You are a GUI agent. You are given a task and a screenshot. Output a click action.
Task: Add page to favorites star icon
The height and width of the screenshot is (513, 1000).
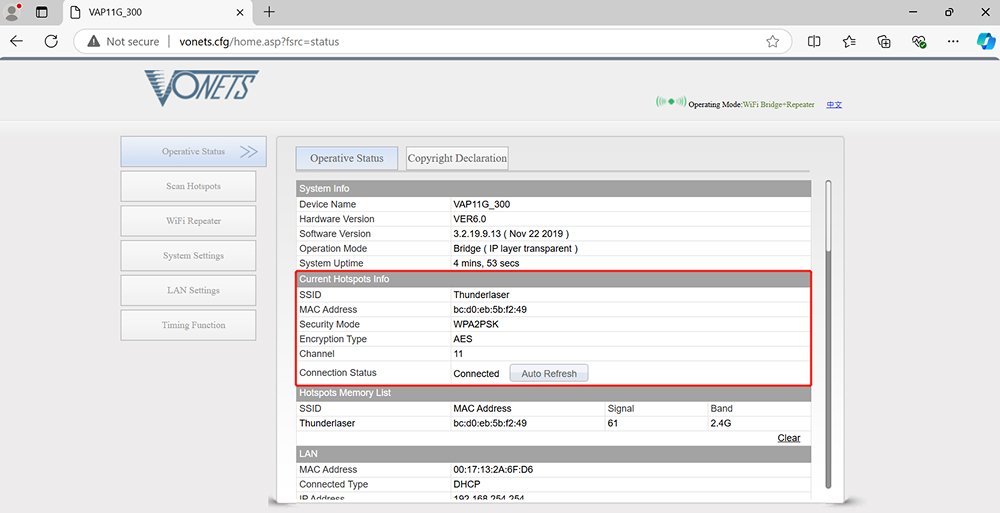point(772,42)
